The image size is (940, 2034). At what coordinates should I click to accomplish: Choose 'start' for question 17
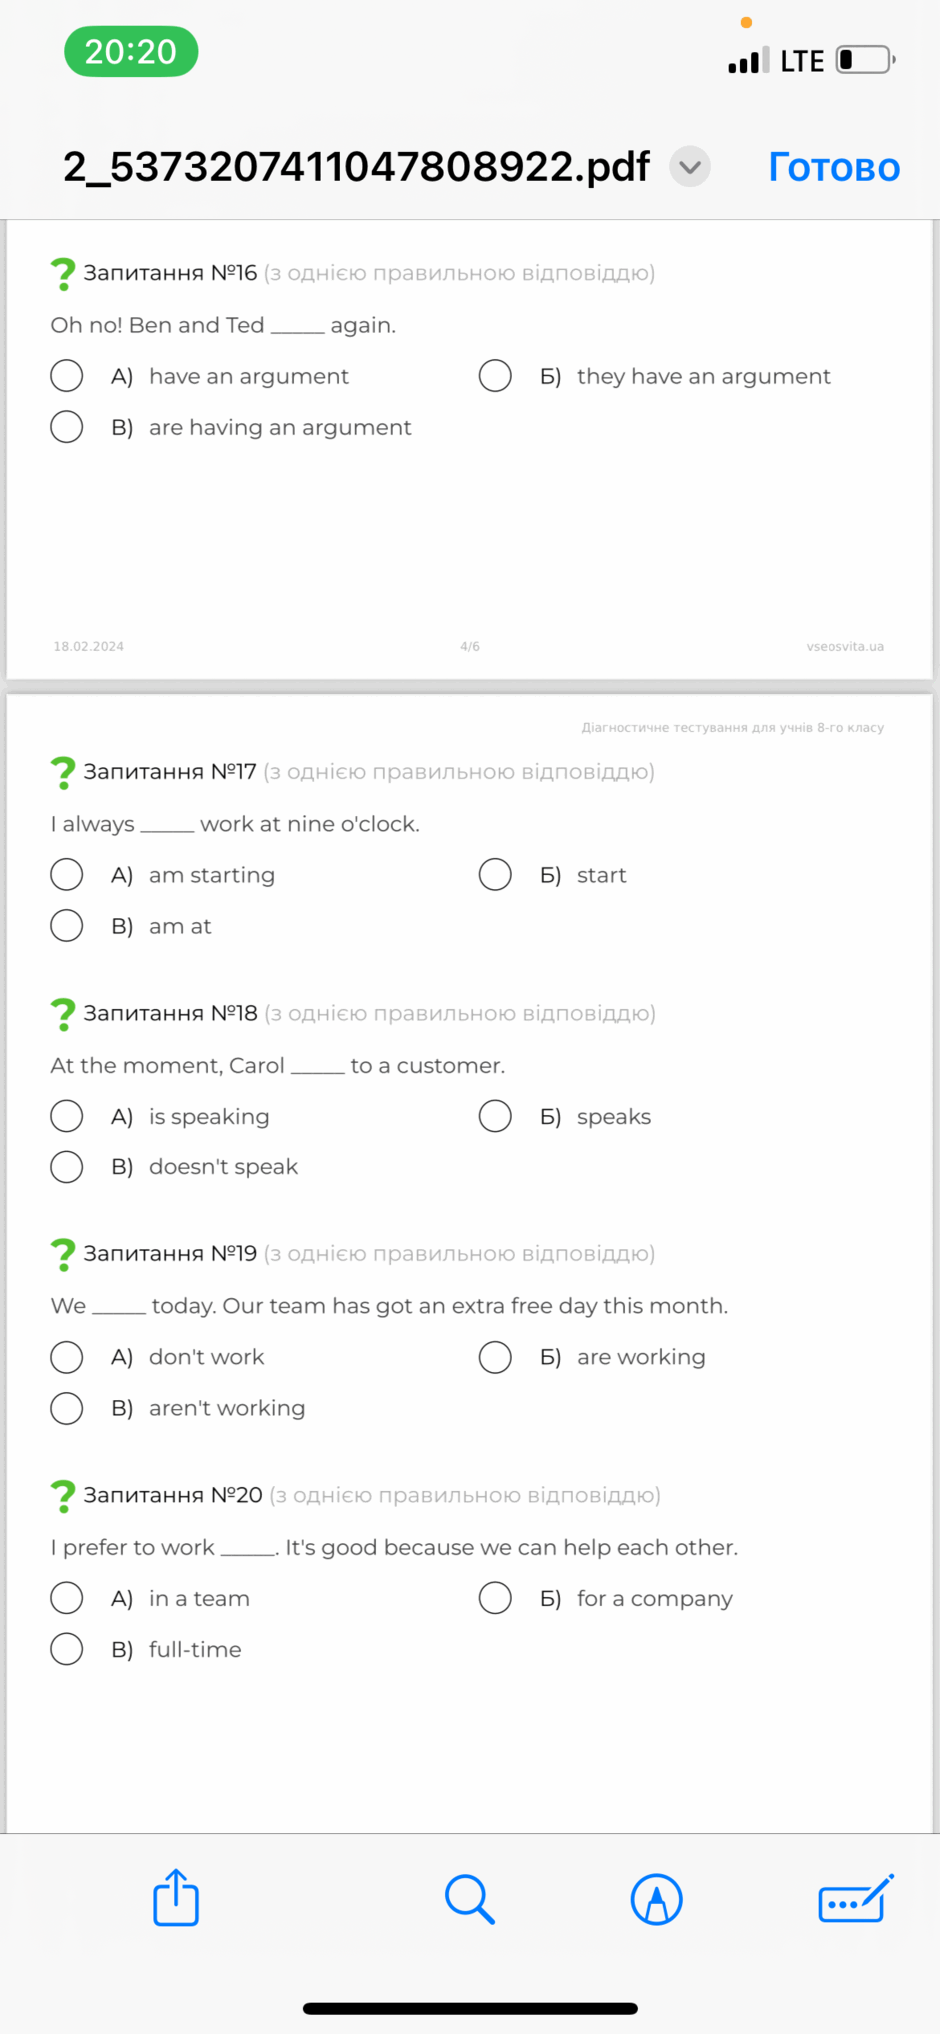tap(495, 874)
